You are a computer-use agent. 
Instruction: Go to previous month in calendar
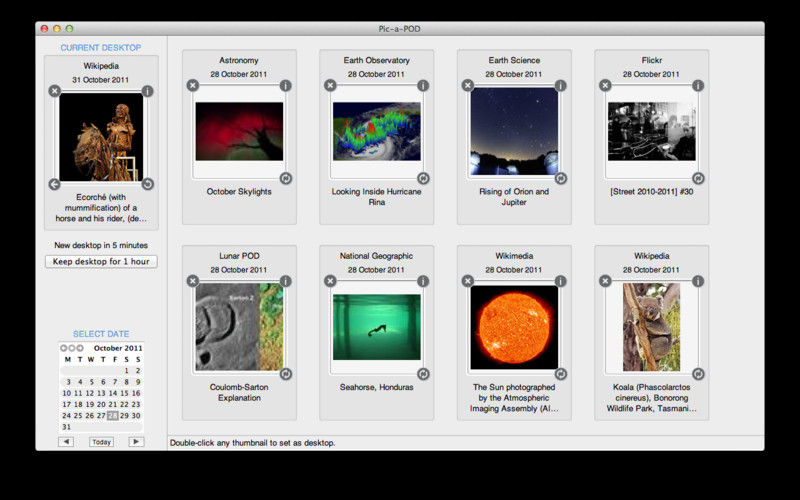pyautogui.click(x=66, y=442)
